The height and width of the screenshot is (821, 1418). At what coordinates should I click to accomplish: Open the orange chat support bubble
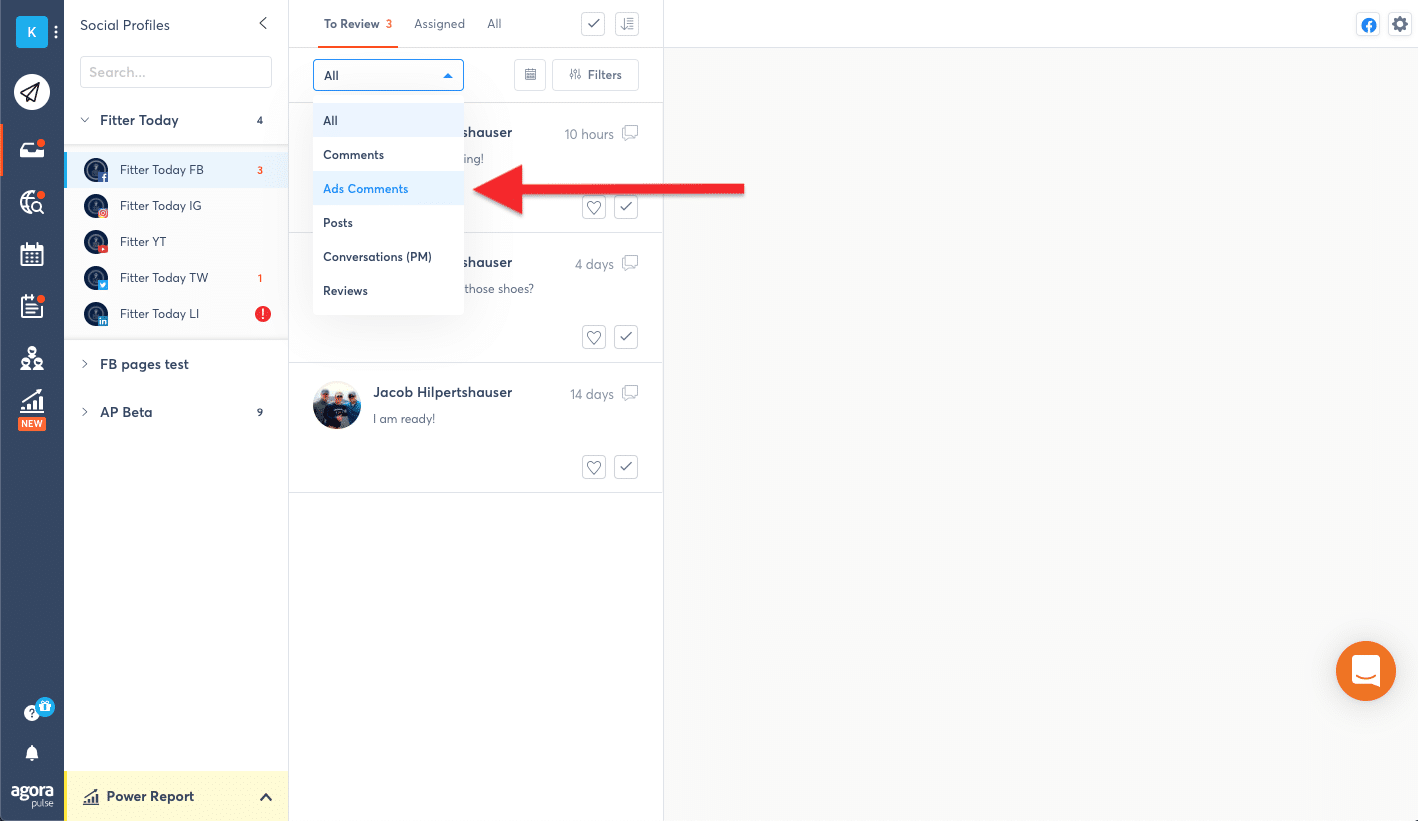pyautogui.click(x=1366, y=671)
